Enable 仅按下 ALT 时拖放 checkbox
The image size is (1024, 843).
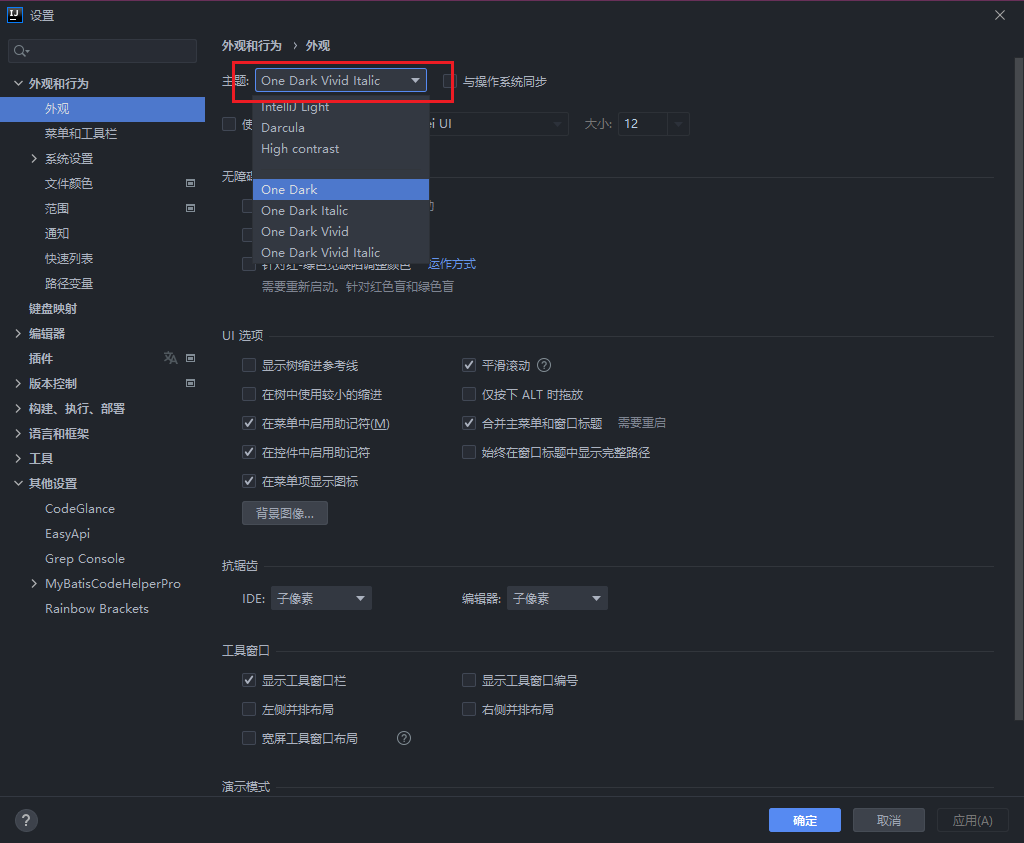pos(469,394)
